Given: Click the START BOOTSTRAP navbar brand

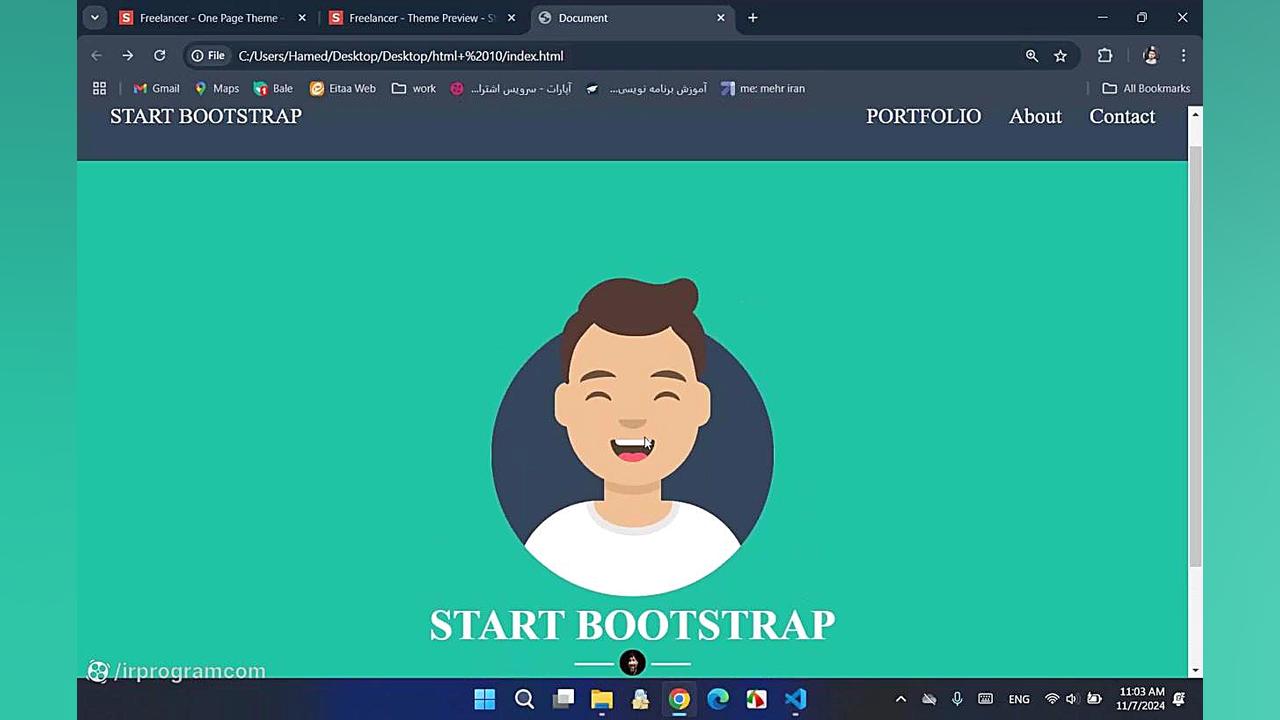Looking at the screenshot, I should (206, 116).
